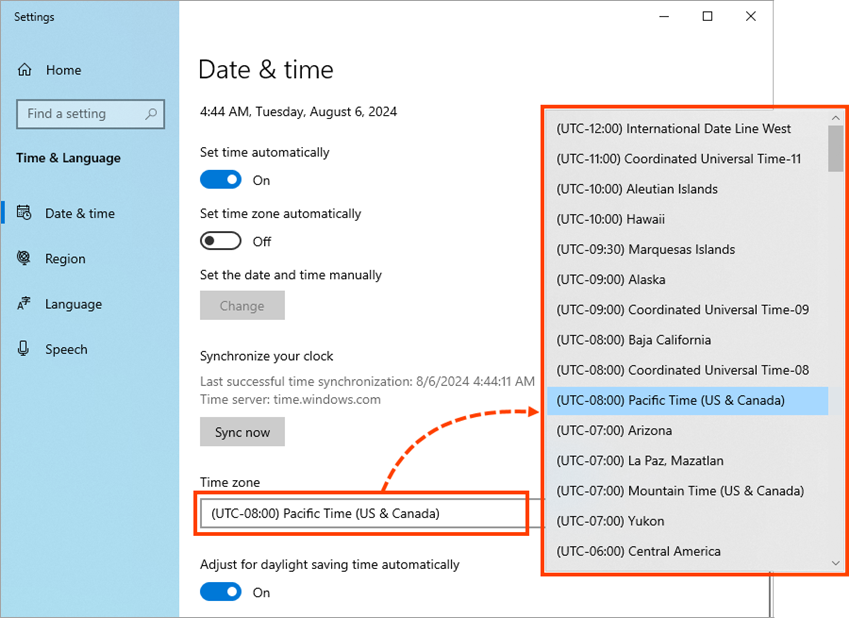Click the Speech microphone icon
The width and height of the screenshot is (849, 618).
click(x=23, y=349)
